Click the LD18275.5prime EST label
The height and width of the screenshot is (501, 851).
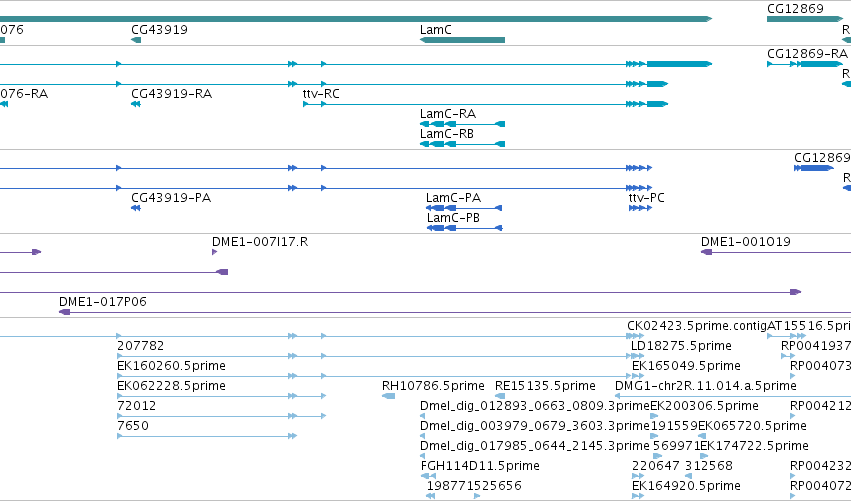pos(681,346)
